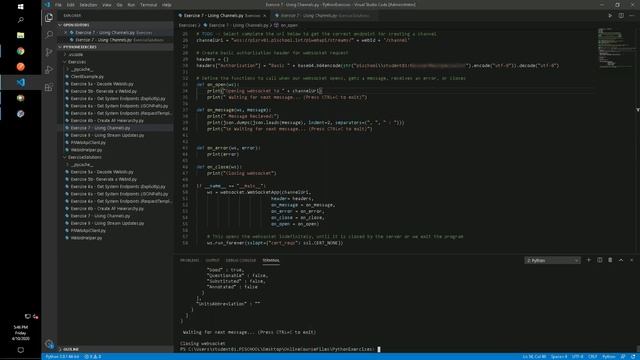This screenshot has height=360, width=640.
Task: Open Windows taskbar search
Action: click(20, 20)
